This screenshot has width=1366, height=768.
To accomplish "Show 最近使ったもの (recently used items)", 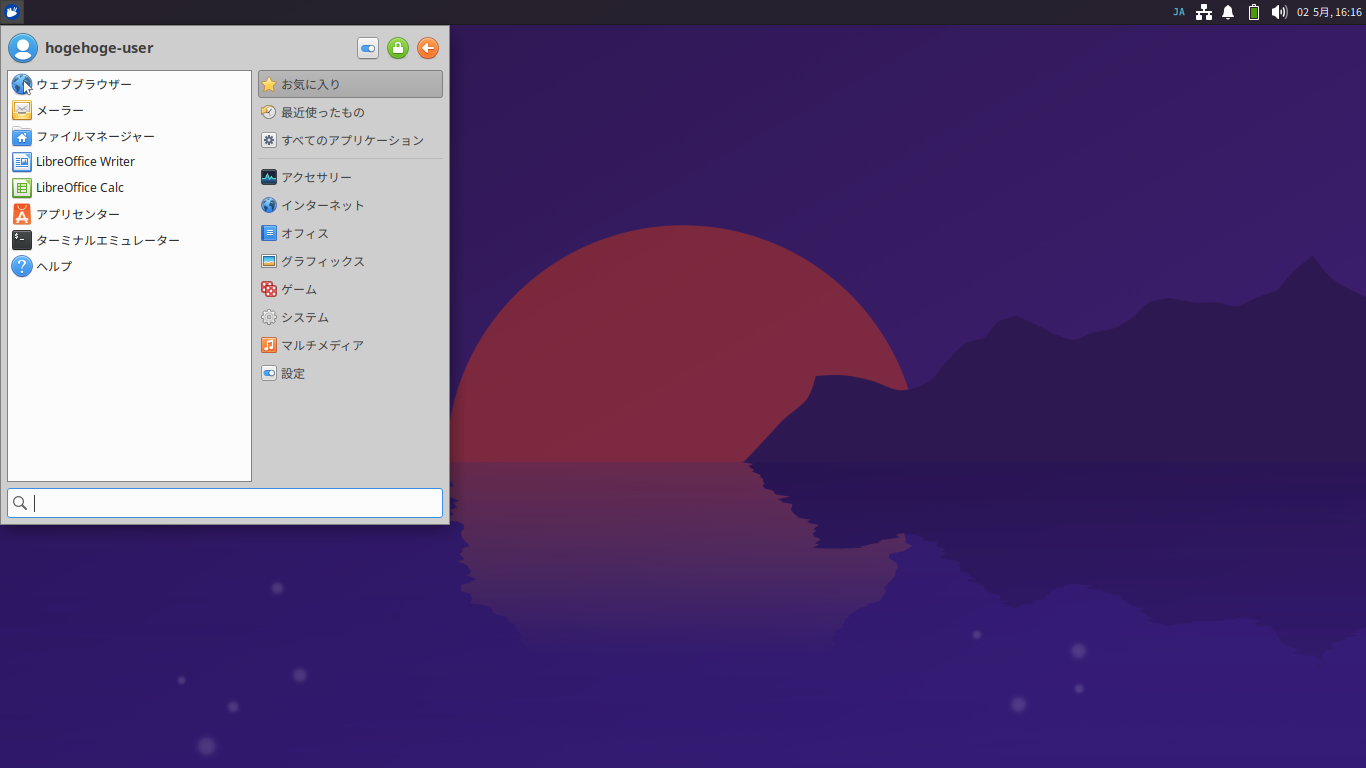I will coord(313,112).
